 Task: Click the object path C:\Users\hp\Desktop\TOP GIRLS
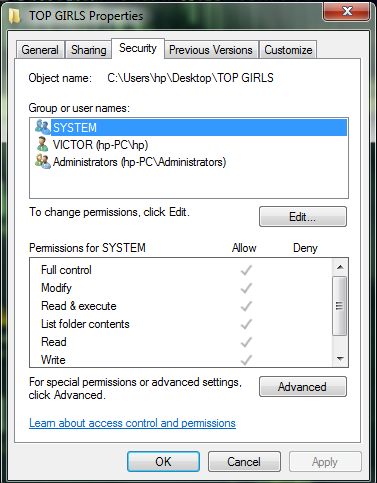(190, 78)
